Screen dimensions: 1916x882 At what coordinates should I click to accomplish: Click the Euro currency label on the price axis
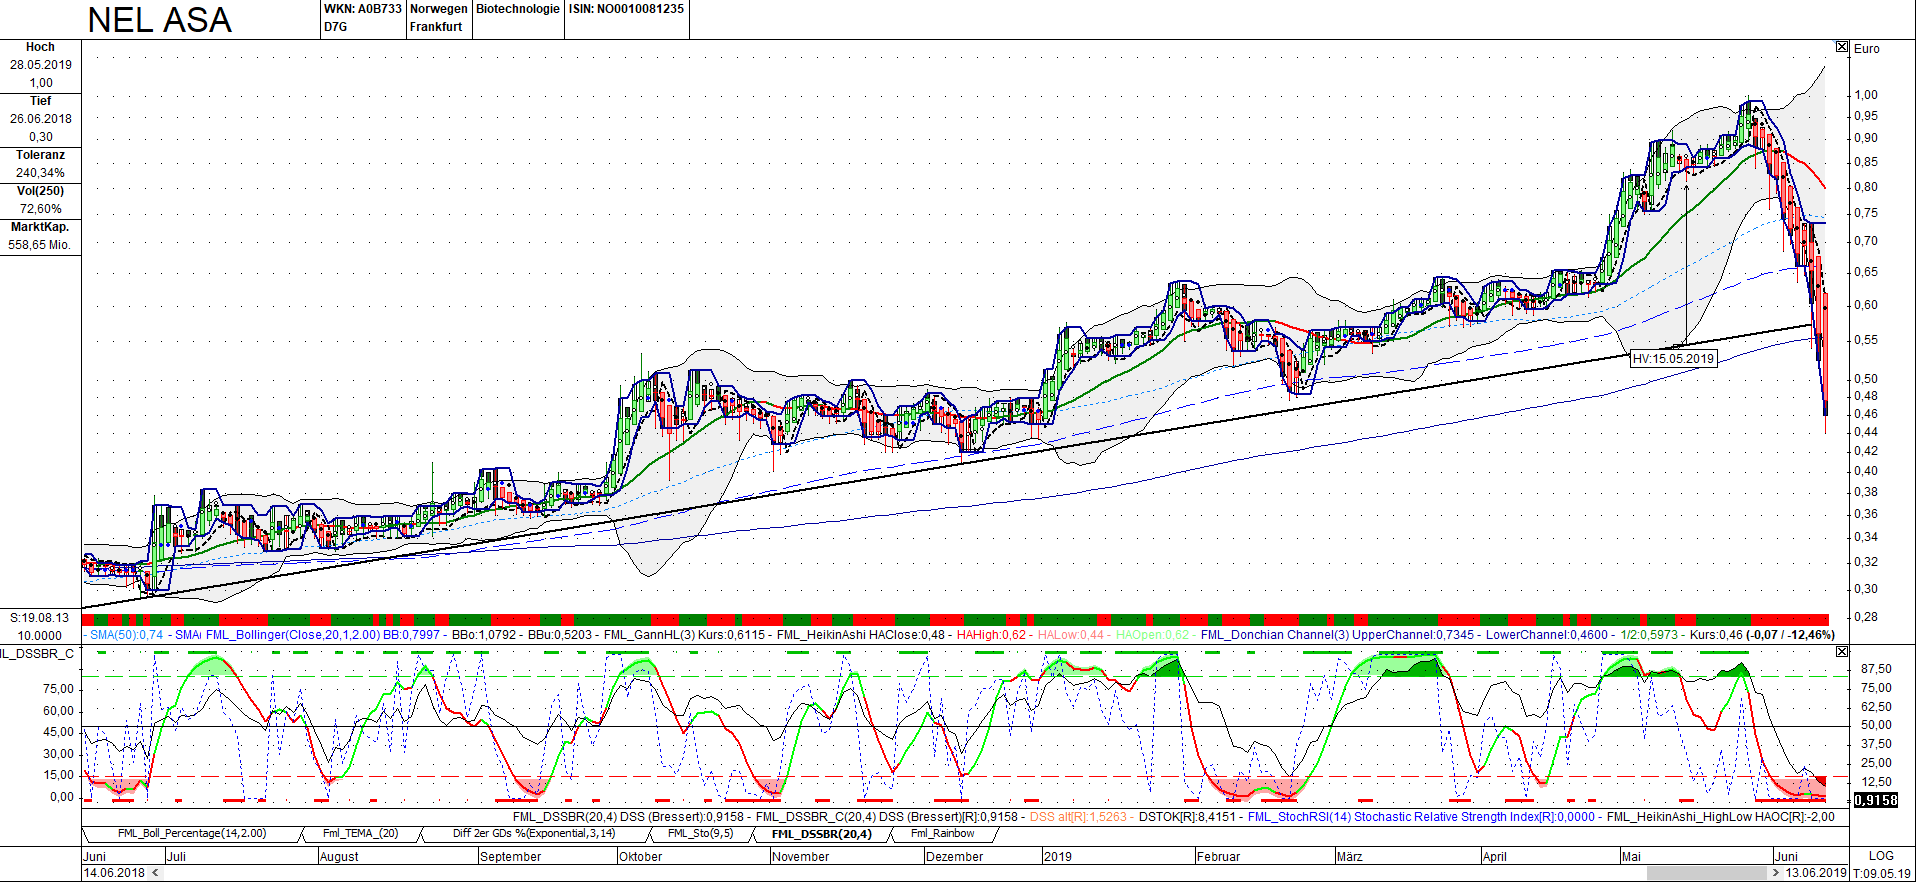tap(1866, 49)
